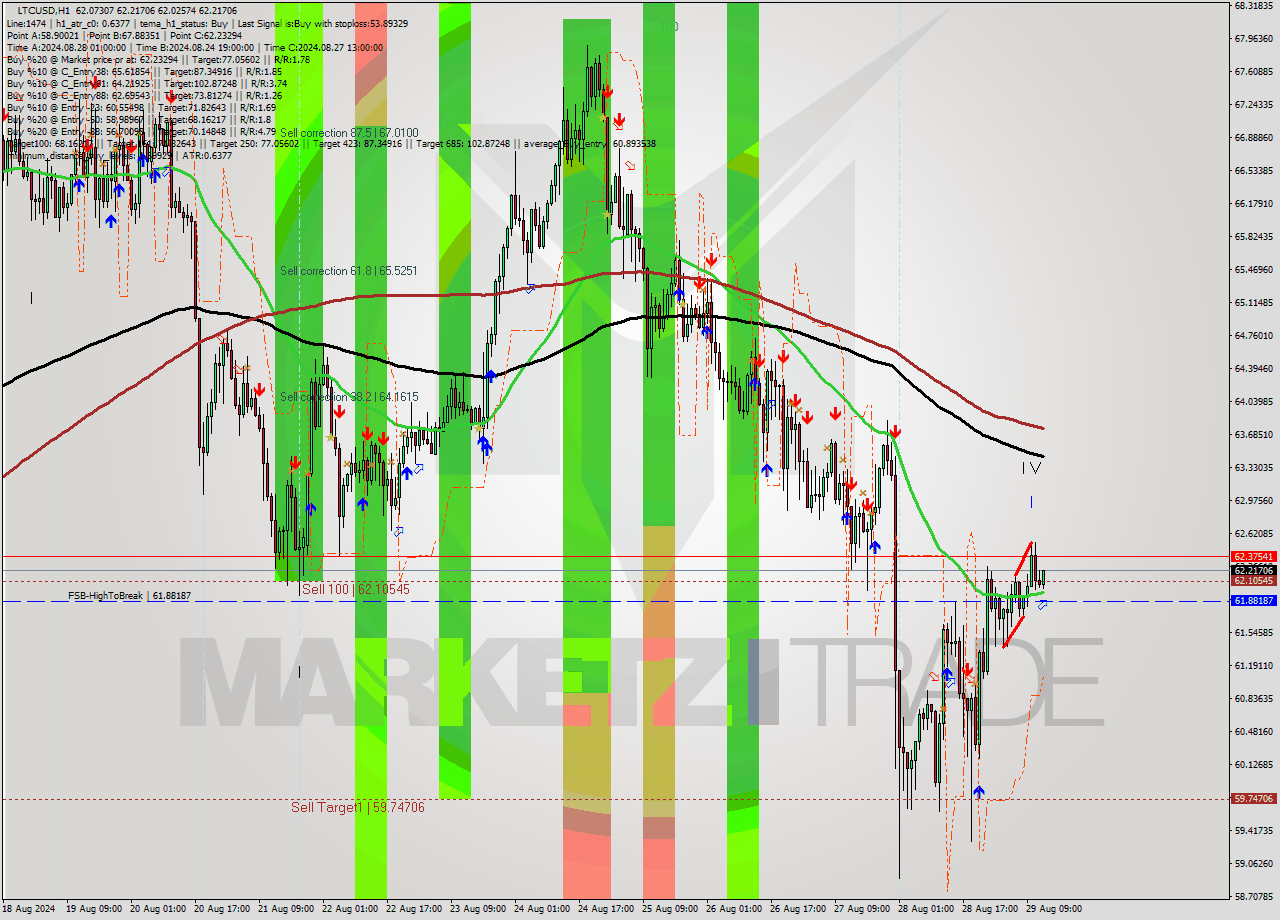Click the 'Time C:2024.08.27 13:00:00' text

click(324, 47)
